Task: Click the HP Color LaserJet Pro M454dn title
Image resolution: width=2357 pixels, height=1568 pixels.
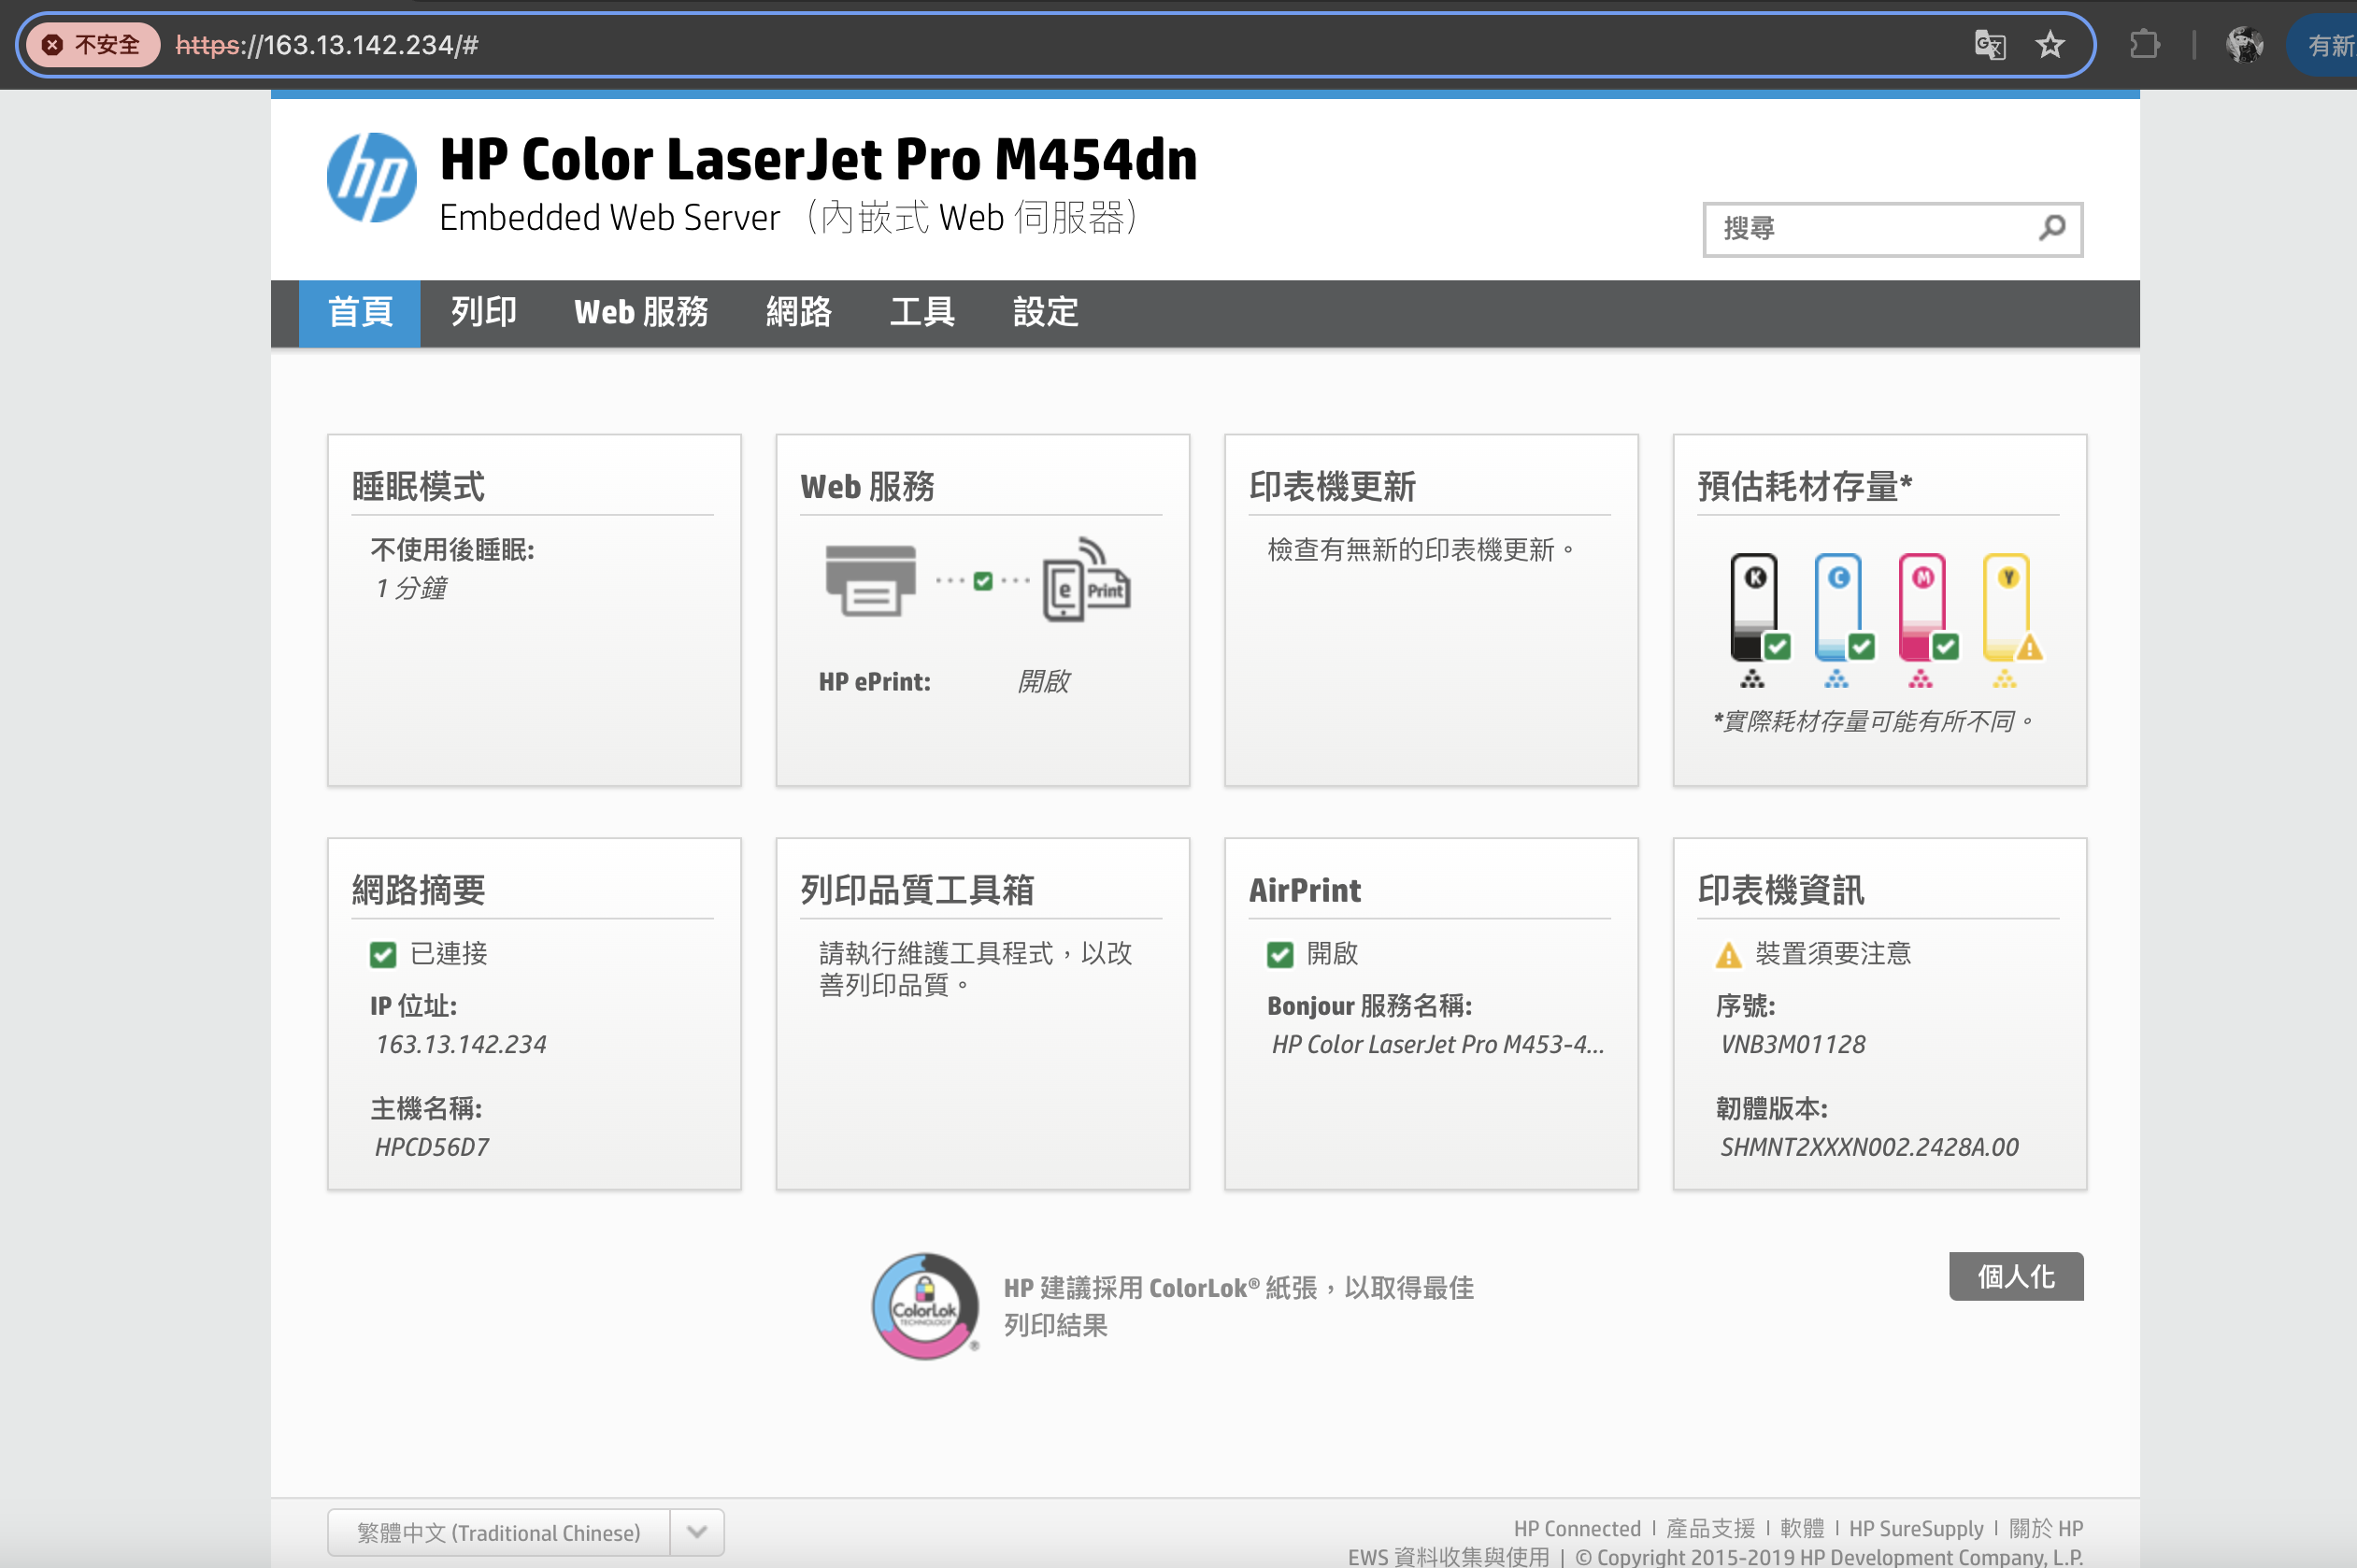Action: pos(818,159)
